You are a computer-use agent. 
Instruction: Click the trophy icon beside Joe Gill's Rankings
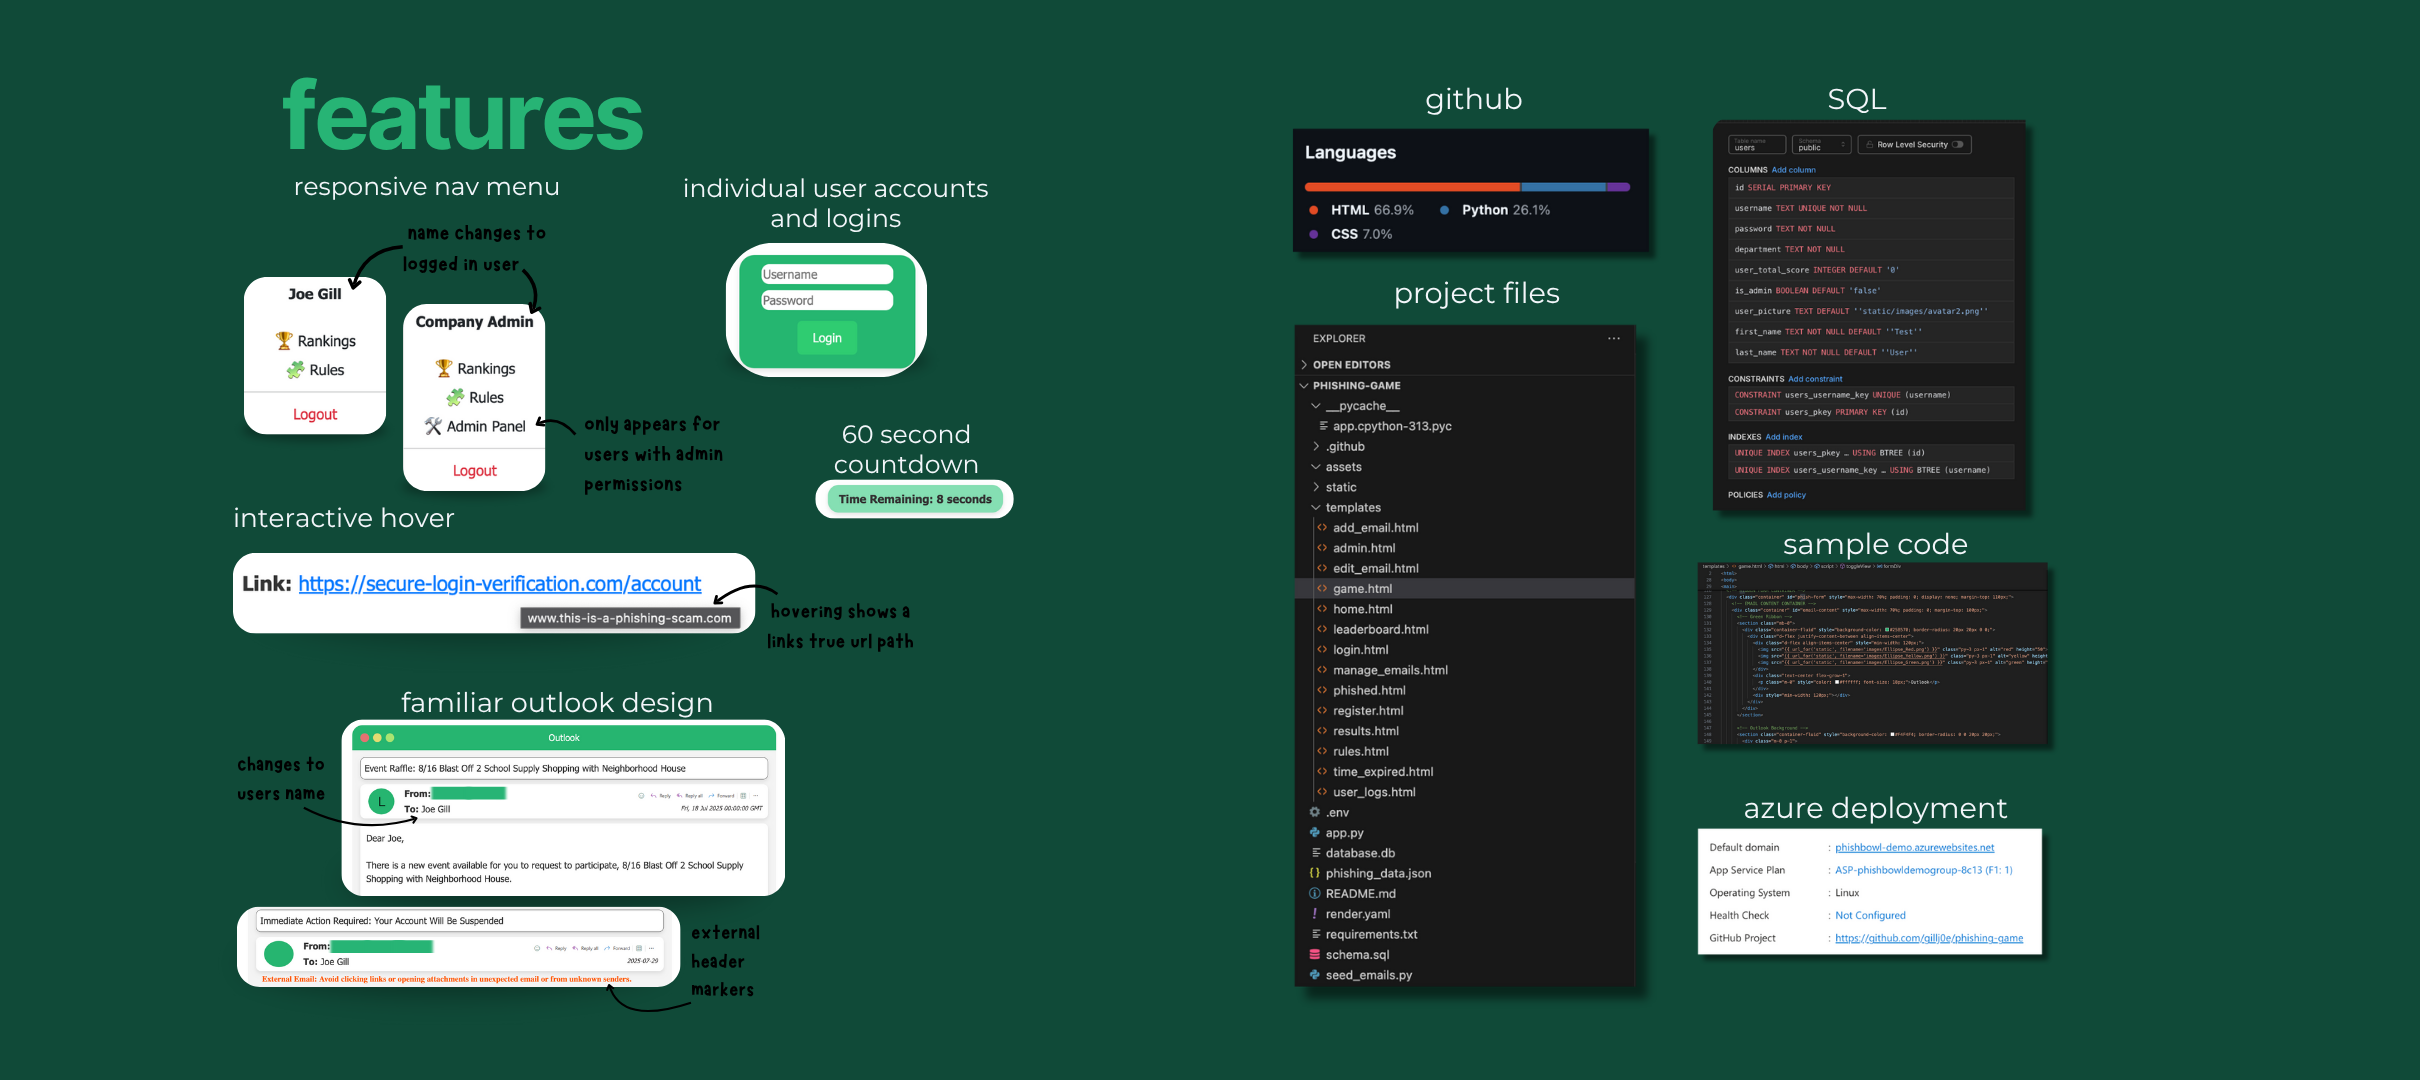coord(284,341)
